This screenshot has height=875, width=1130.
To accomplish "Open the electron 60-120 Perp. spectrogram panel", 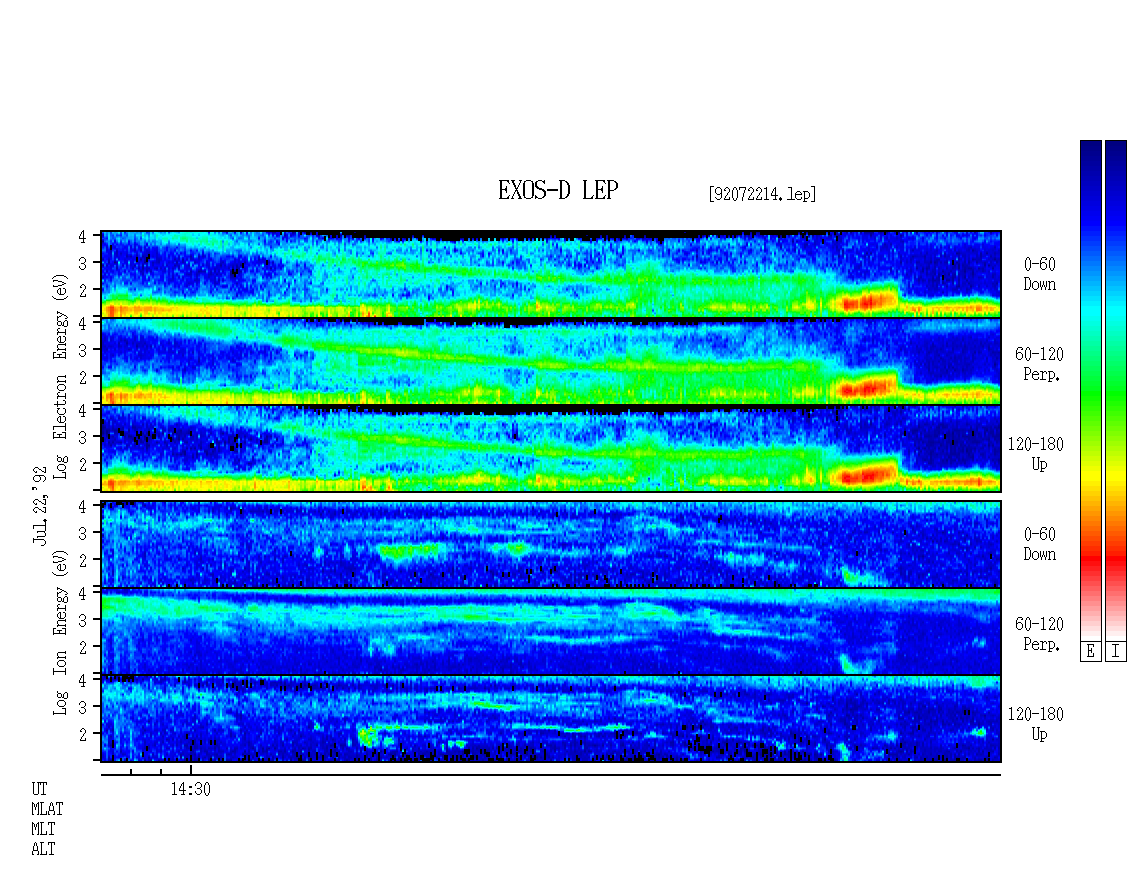I will 551,361.
